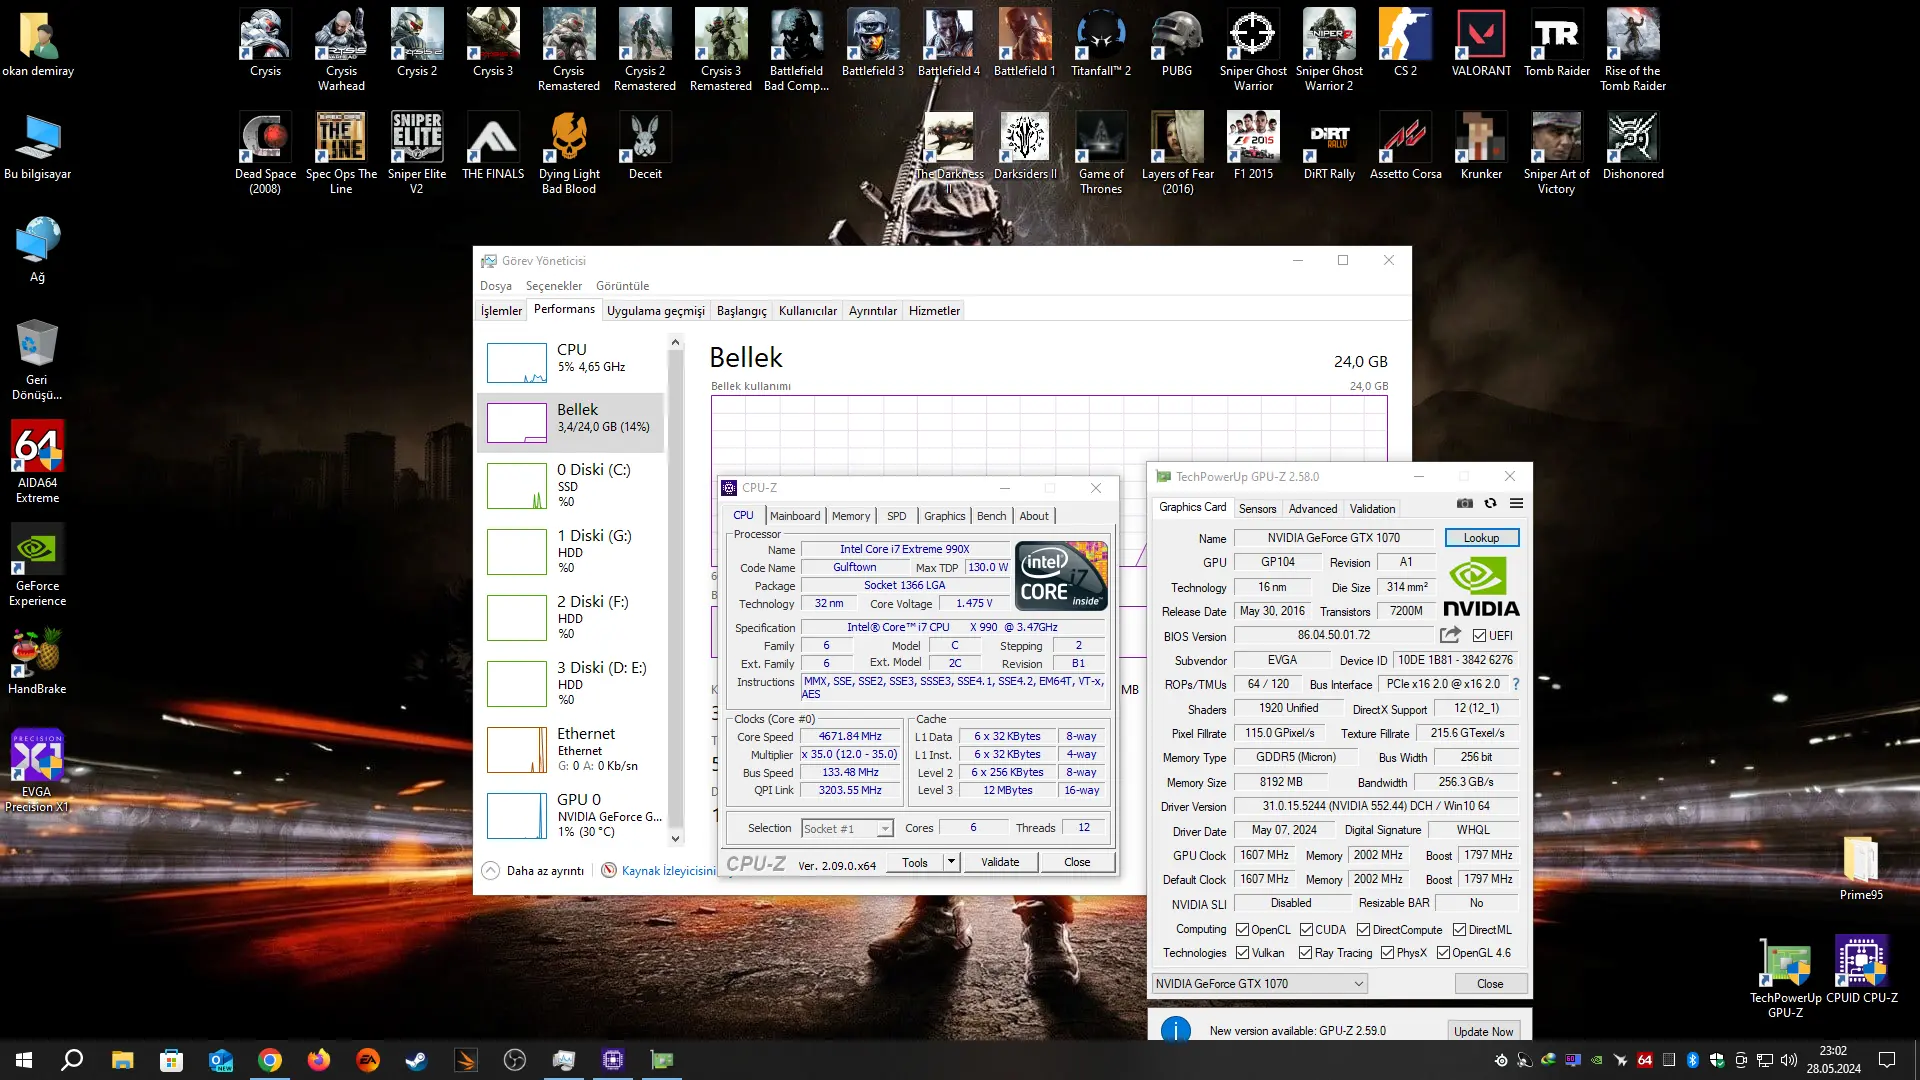1920x1080 pixels.
Task: Open the Crysis Warhead desktop shortcut
Action: [x=341, y=50]
